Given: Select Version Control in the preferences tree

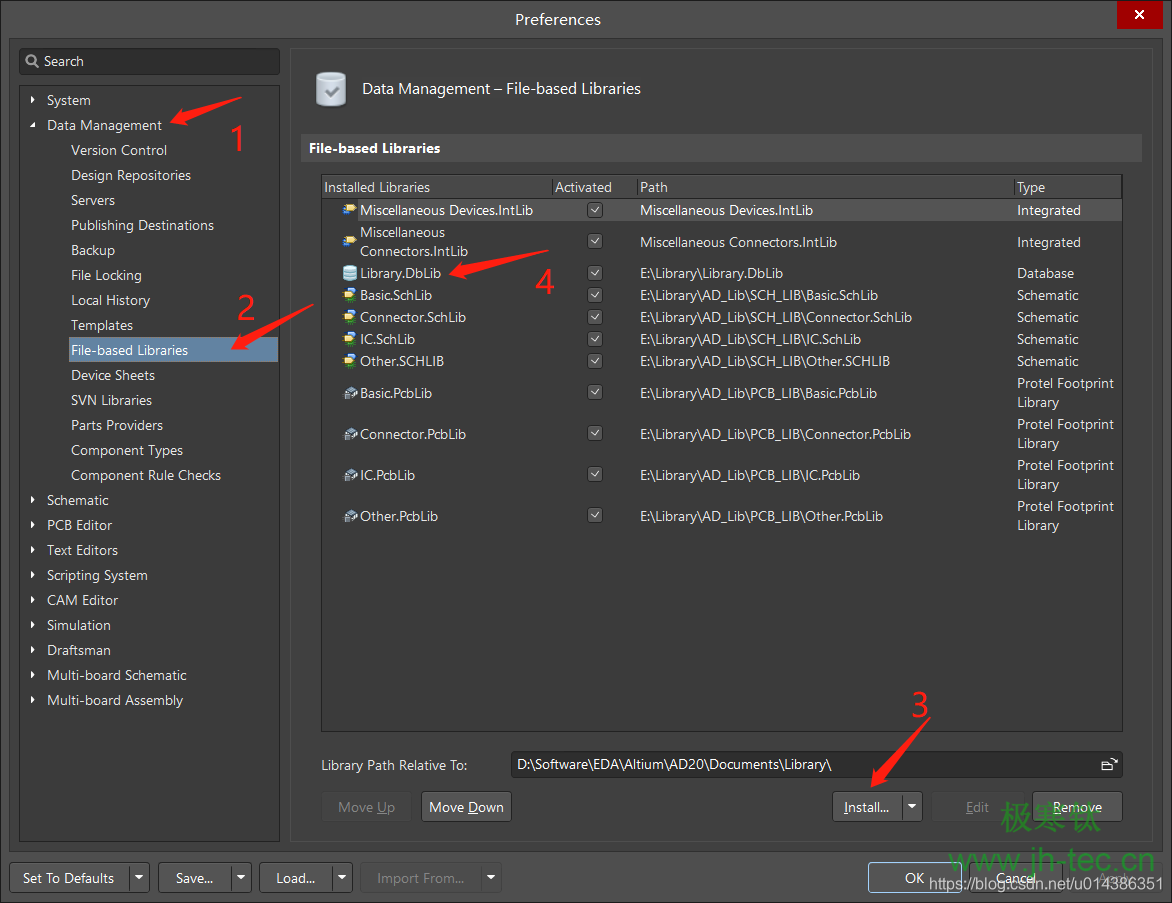Looking at the screenshot, I should 119,150.
